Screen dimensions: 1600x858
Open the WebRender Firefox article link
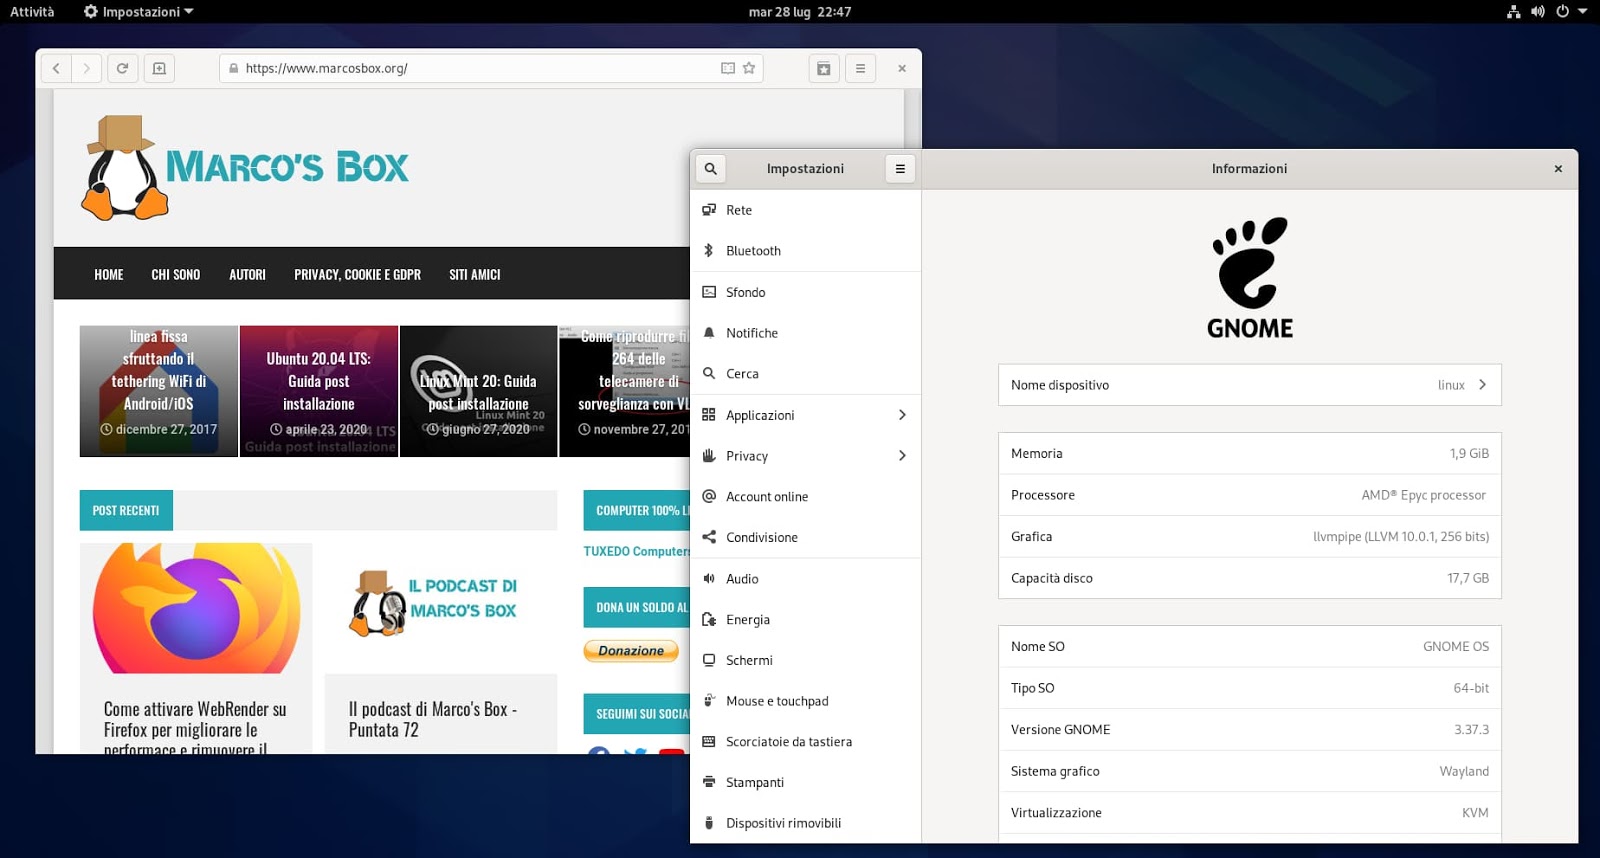195,728
